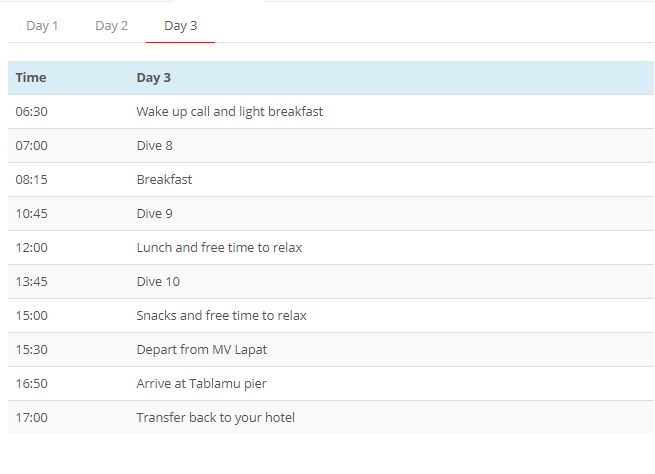Screen dimensions: 655x474
Task: Click the Day 3 column header
Action: pos(153,78)
